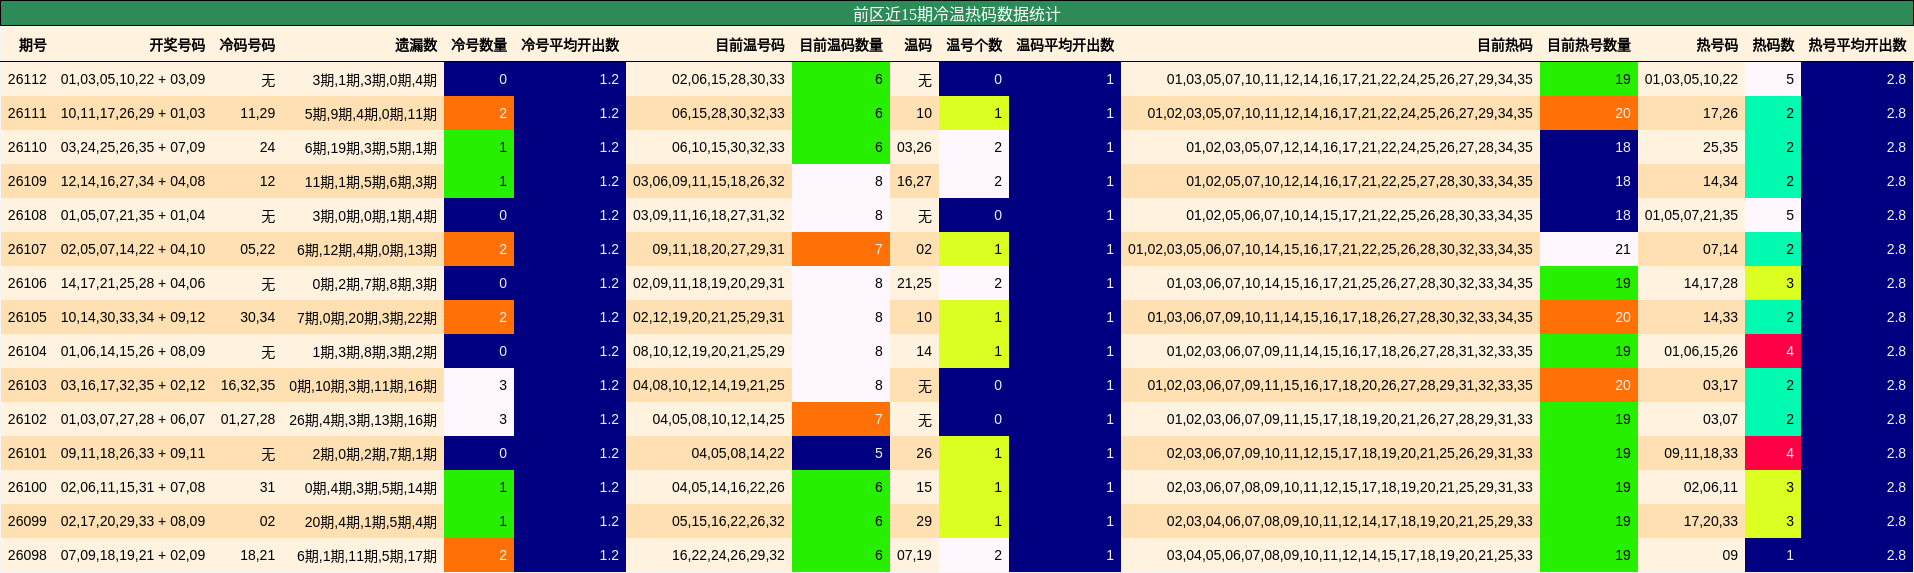1914x573 pixels.
Task: Select draw numbers 03,16,17,32,35 + 02,12
Action: pos(133,385)
